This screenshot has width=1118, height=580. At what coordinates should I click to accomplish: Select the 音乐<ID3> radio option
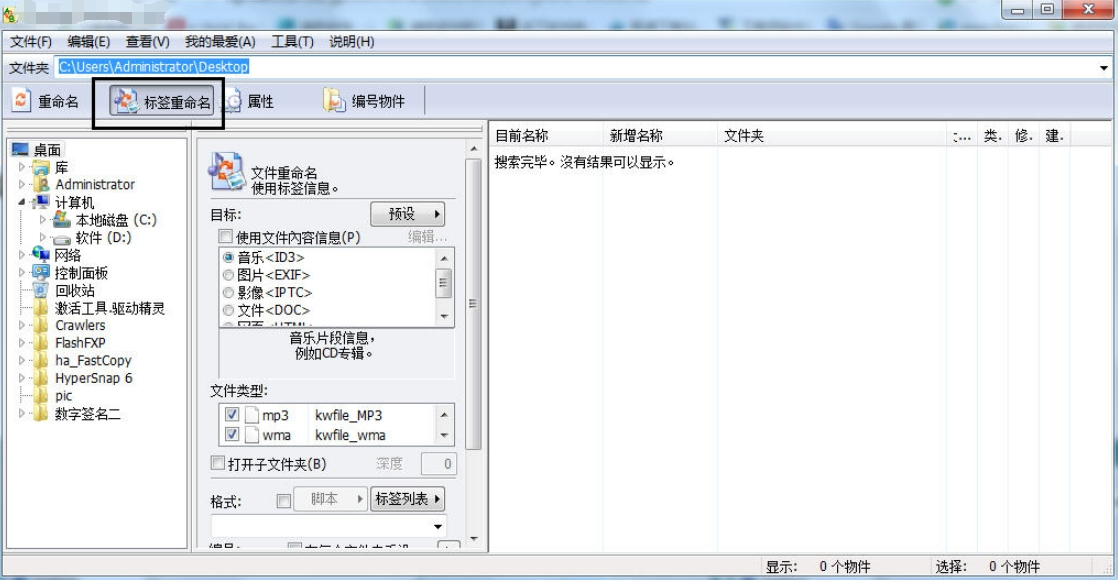[x=228, y=257]
